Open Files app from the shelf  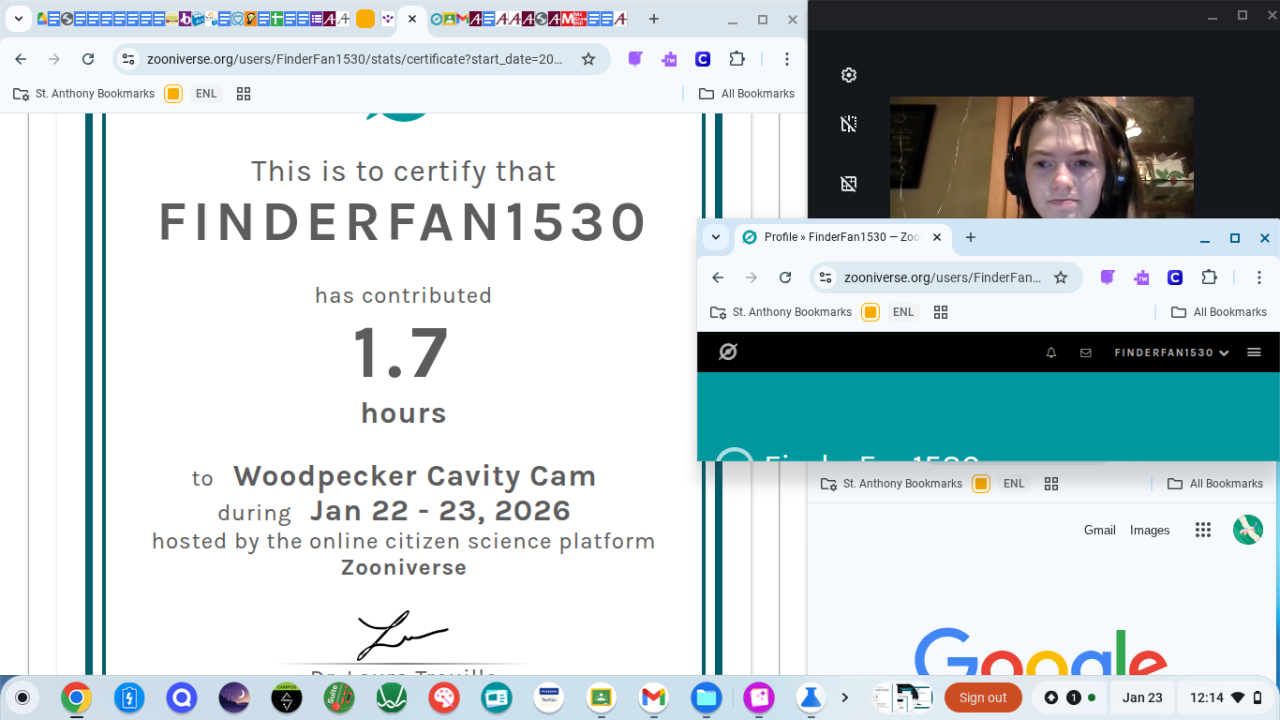(706, 698)
